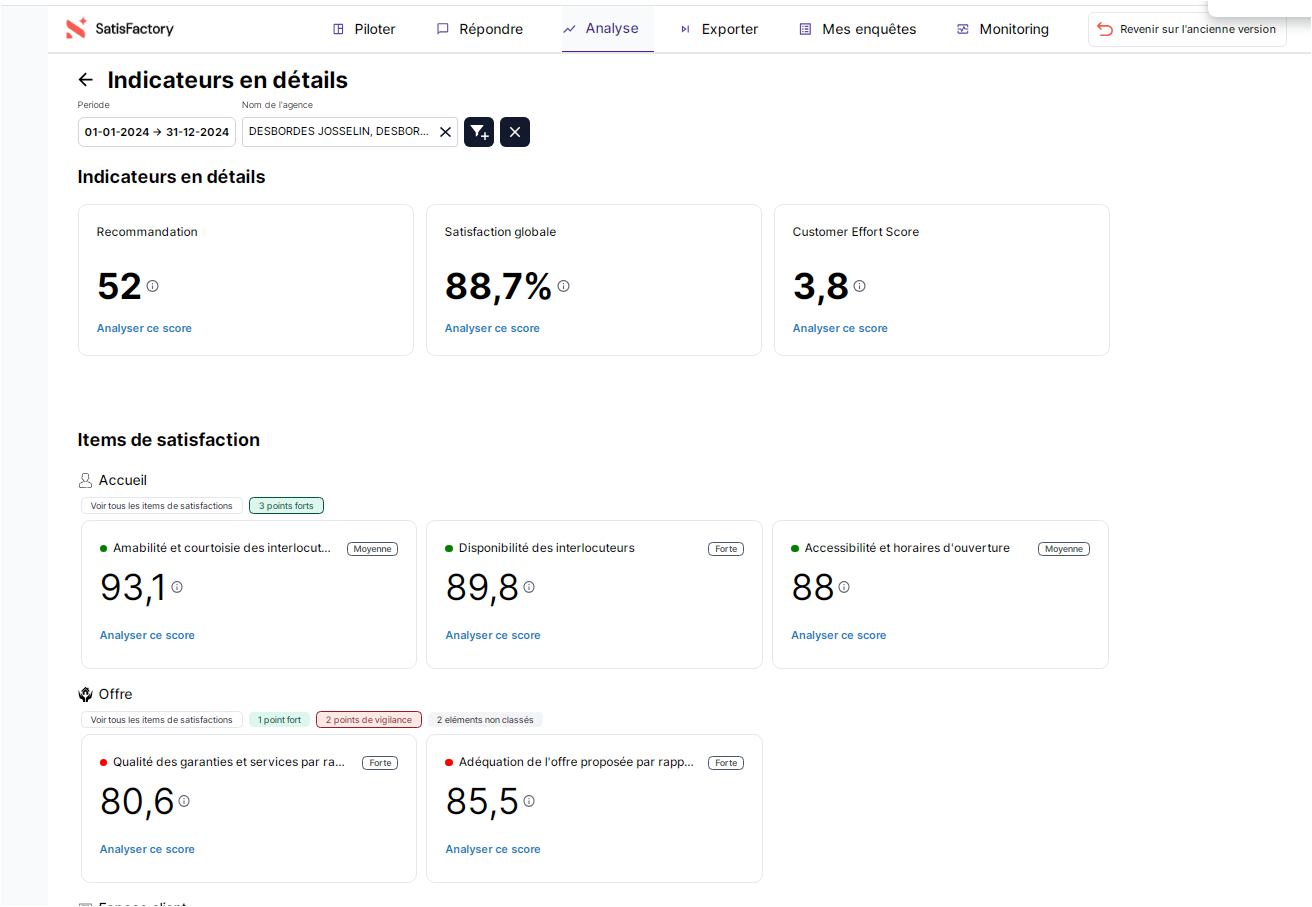Select Voir tous les items under Offre
1312x907 pixels.
point(161,720)
